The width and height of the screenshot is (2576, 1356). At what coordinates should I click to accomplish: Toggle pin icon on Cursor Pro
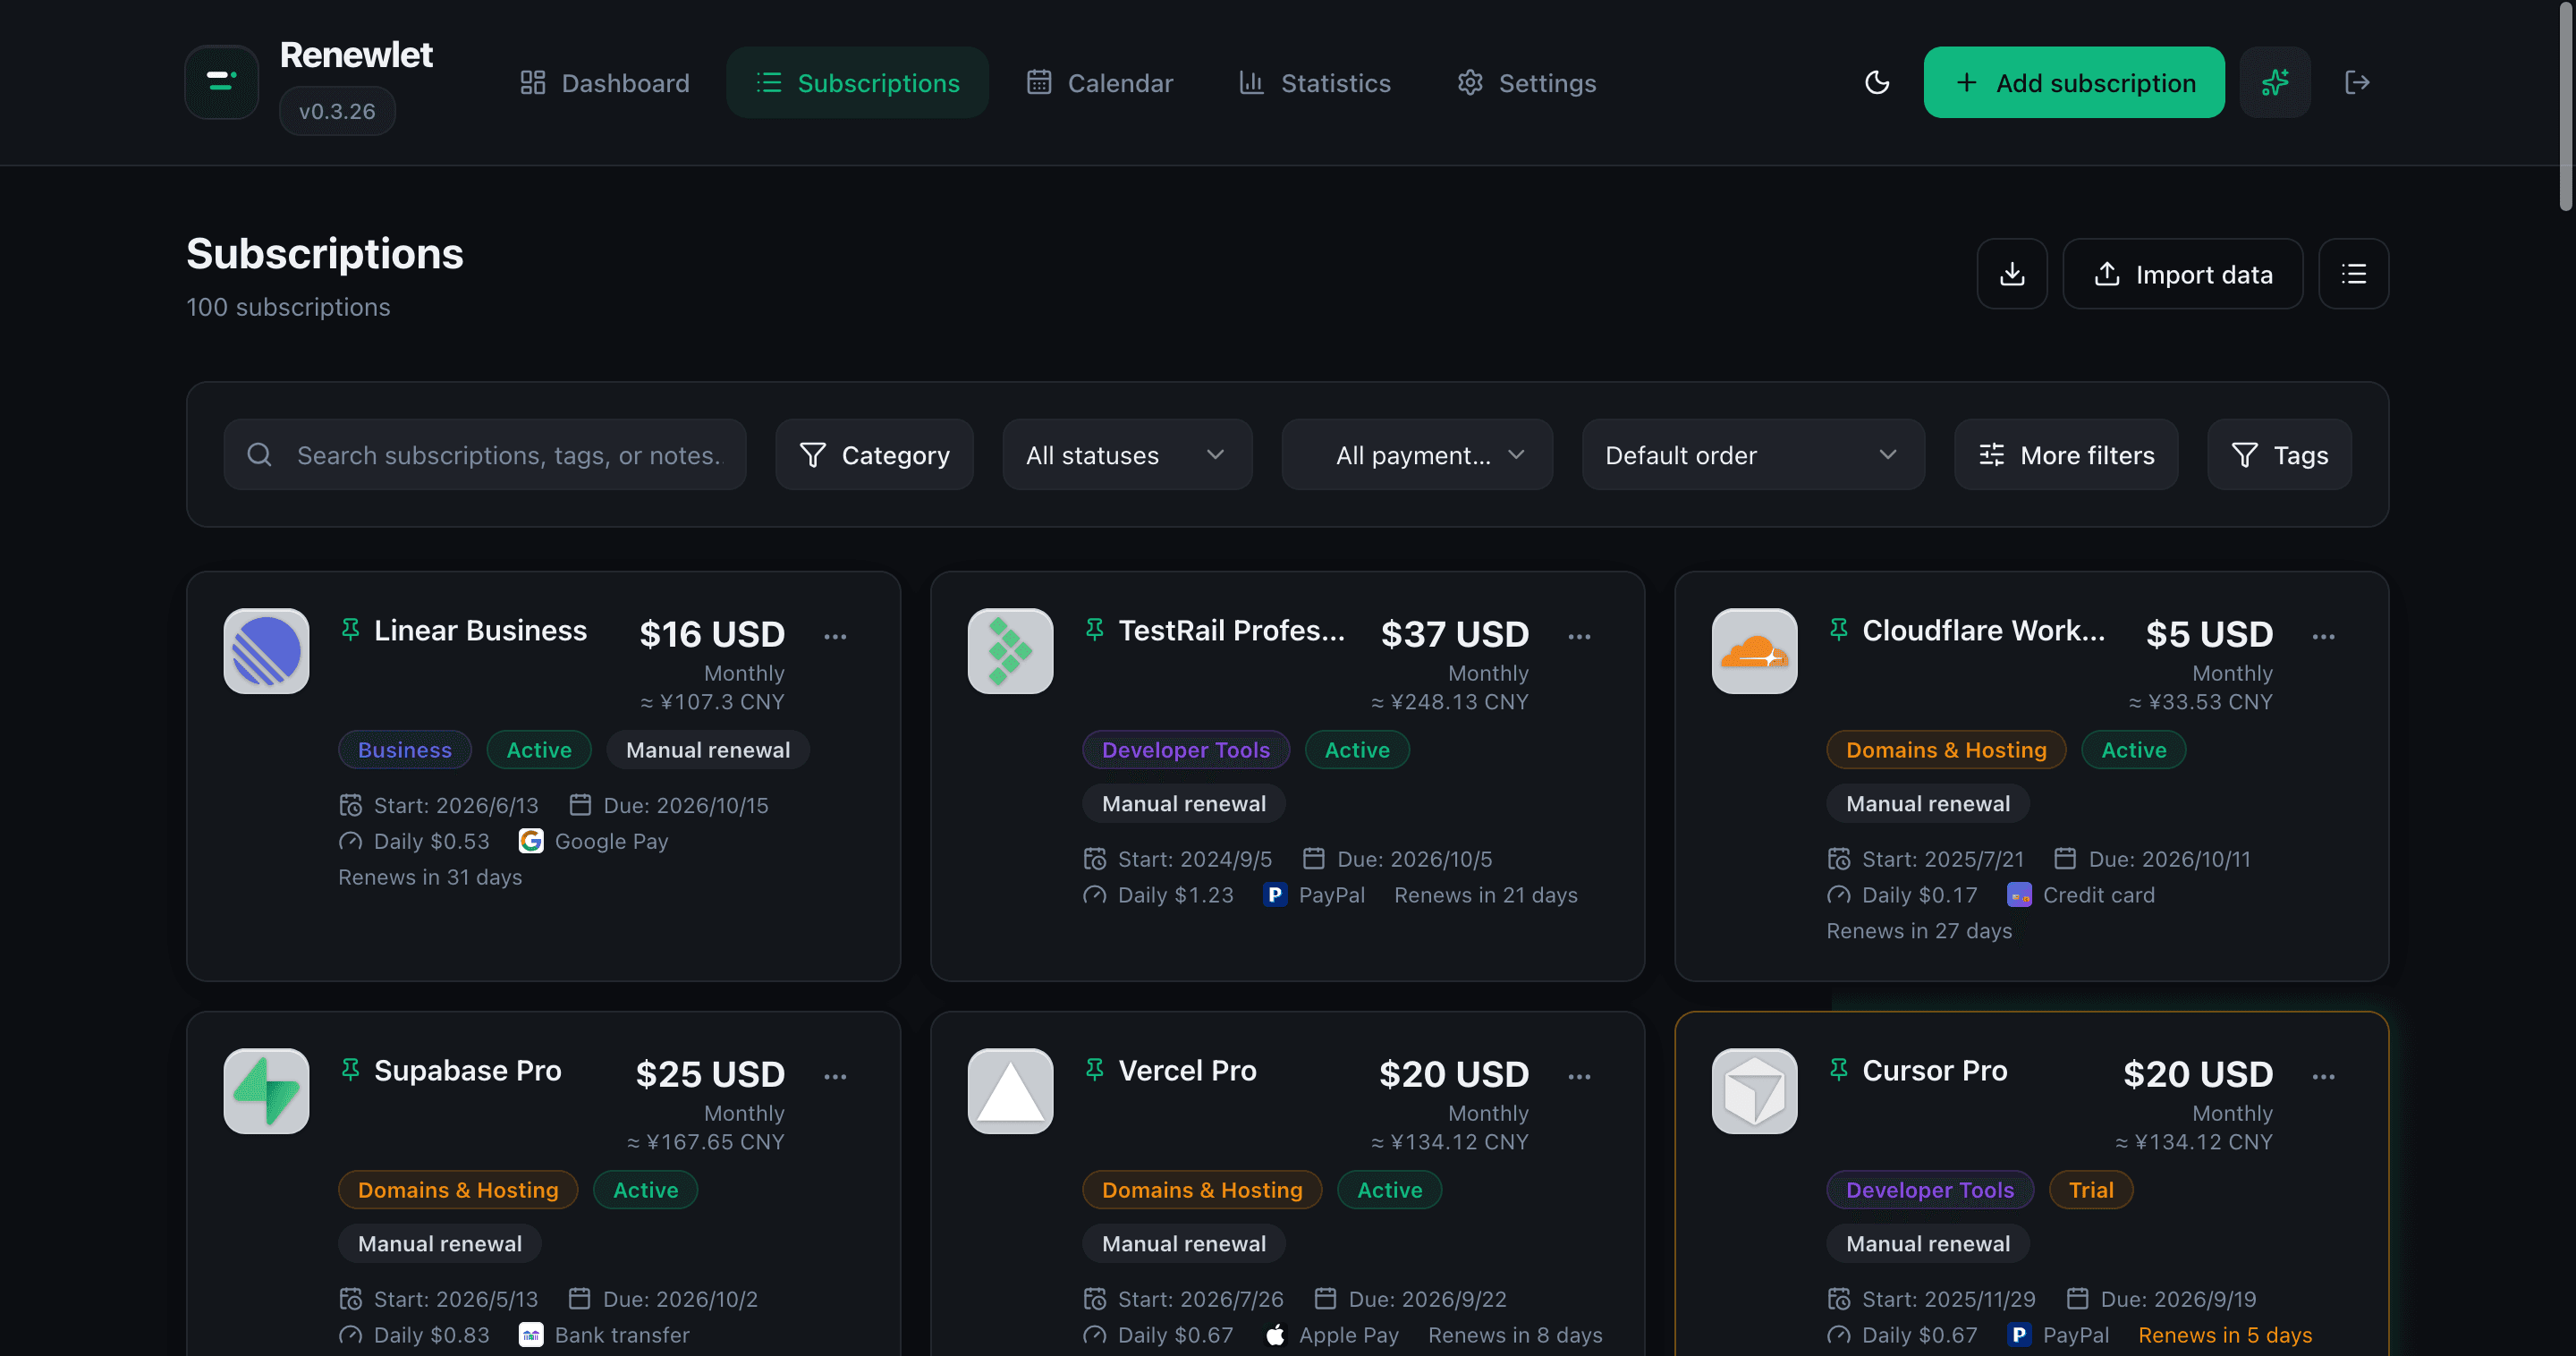coord(1838,1070)
